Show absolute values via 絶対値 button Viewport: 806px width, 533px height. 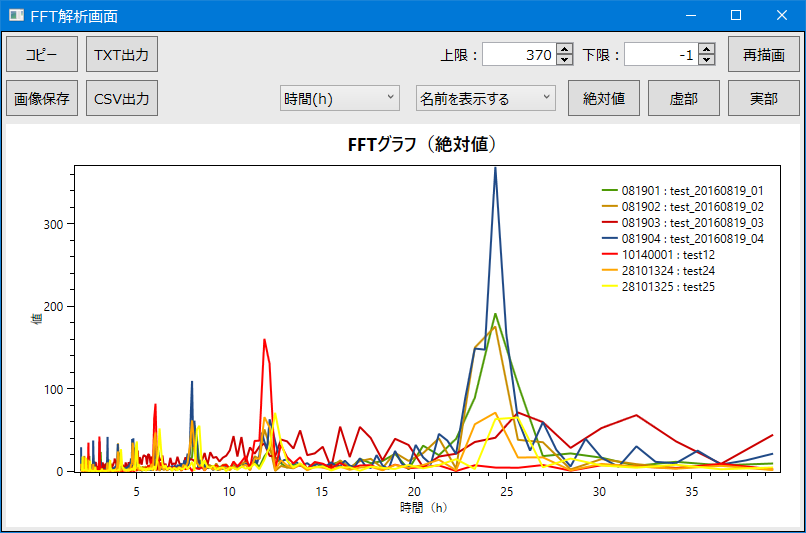(603, 98)
